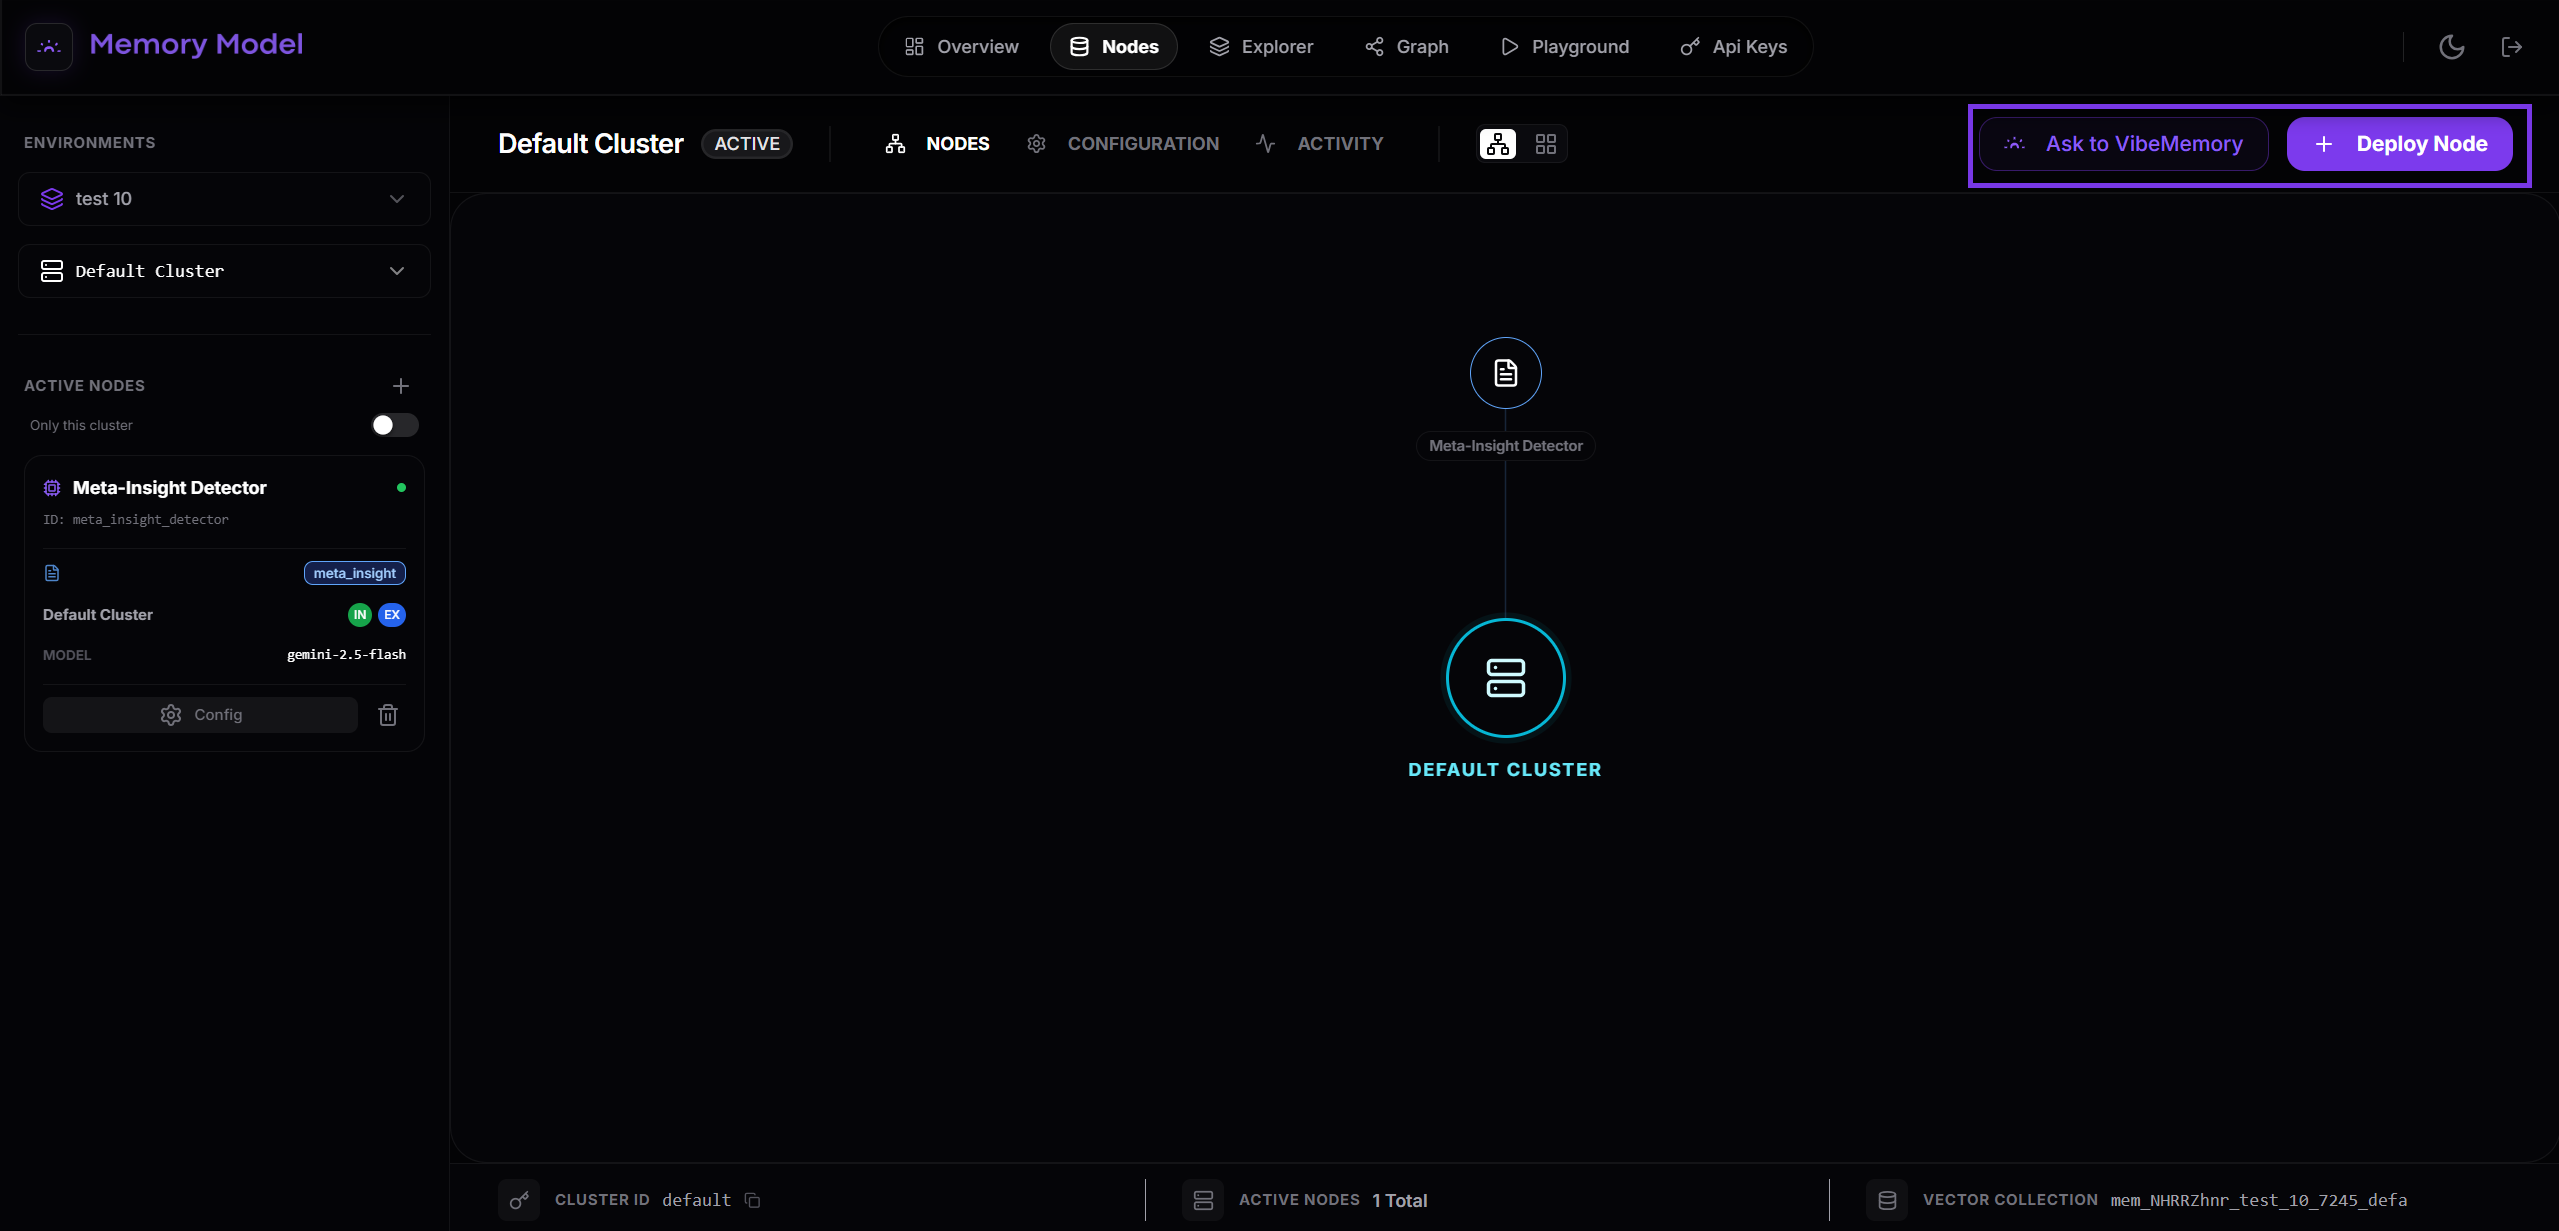Click the Ask to VibeMemory button
The image size is (2559, 1231).
[2122, 143]
